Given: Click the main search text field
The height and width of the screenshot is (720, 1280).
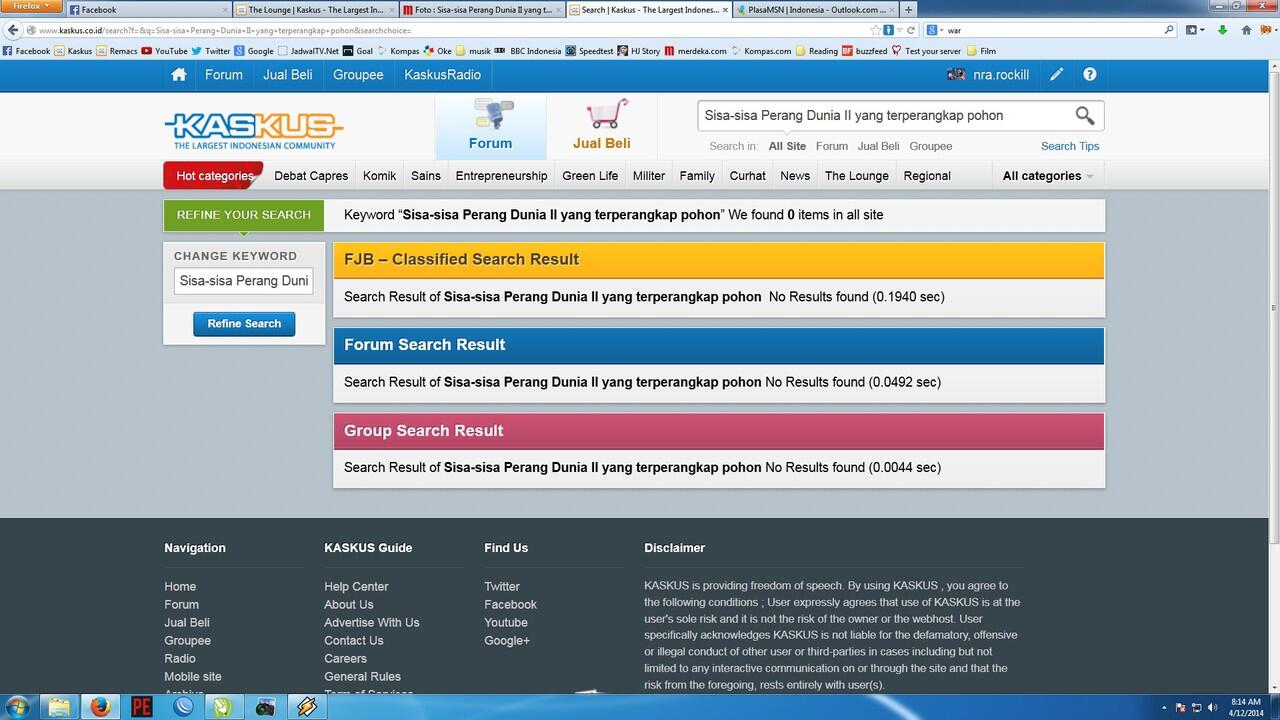Looking at the screenshot, I should click(884, 116).
